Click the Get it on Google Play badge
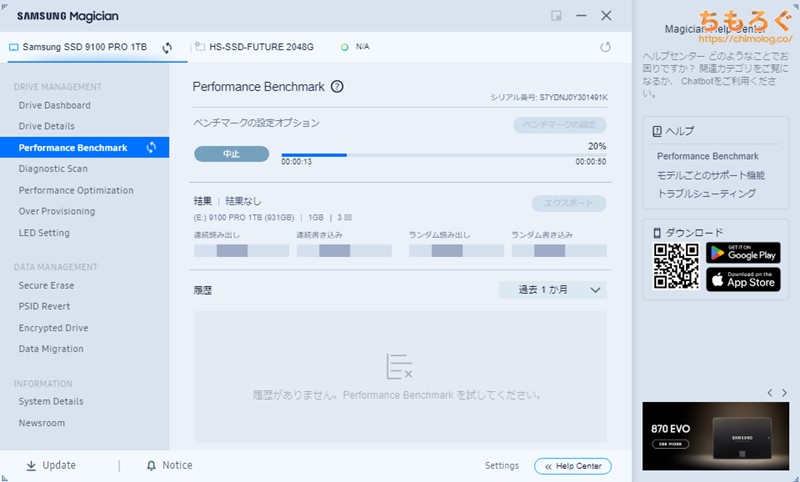 click(x=743, y=253)
